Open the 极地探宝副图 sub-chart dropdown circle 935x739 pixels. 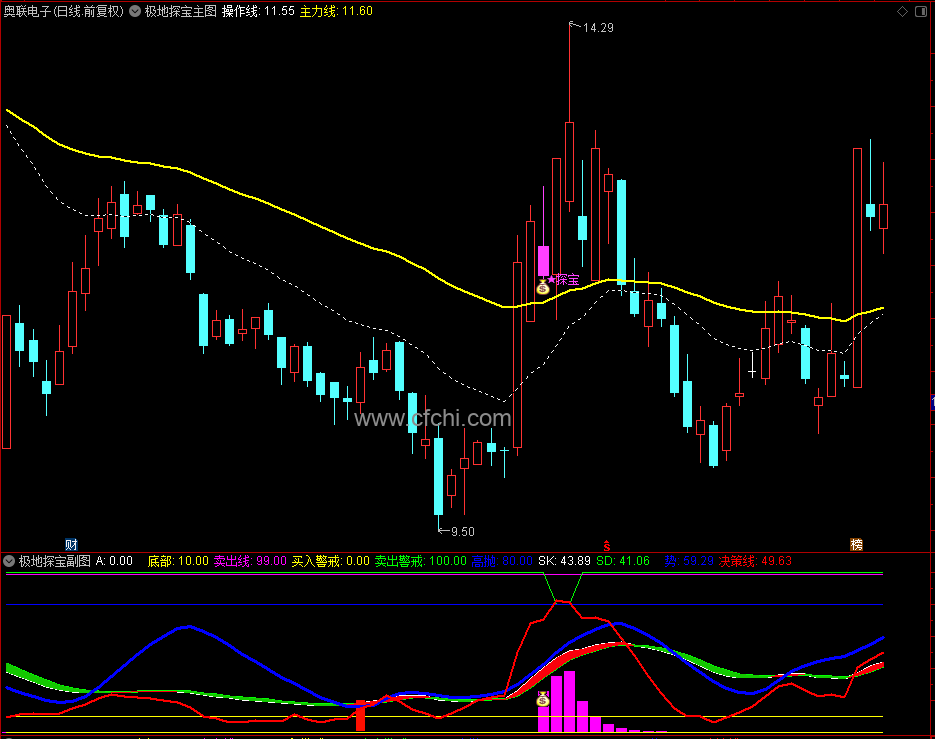9,561
